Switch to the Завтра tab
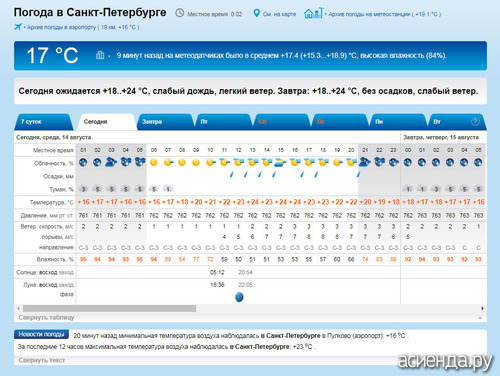 (165, 122)
